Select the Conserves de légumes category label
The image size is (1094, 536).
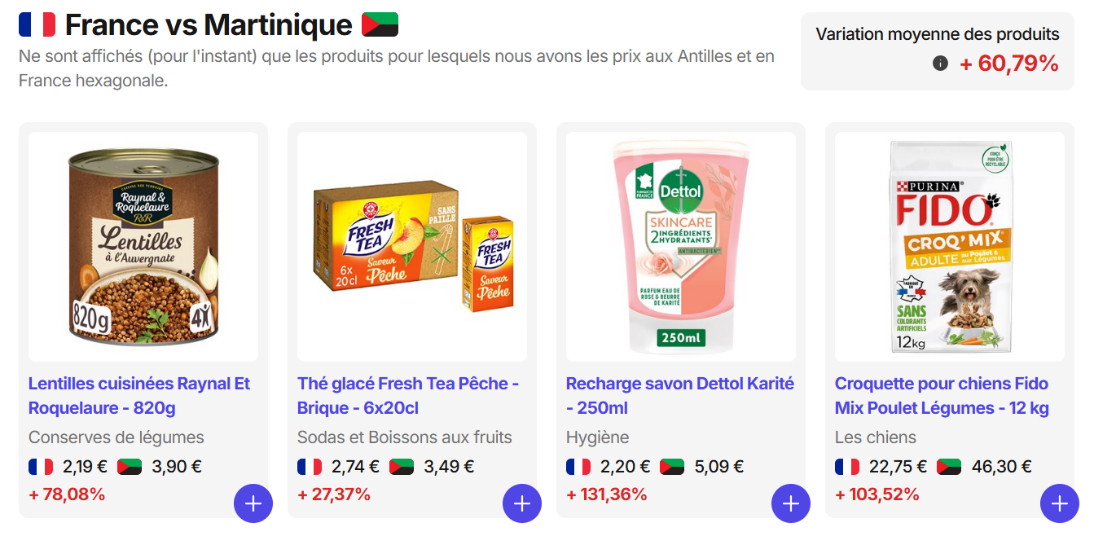coord(116,437)
